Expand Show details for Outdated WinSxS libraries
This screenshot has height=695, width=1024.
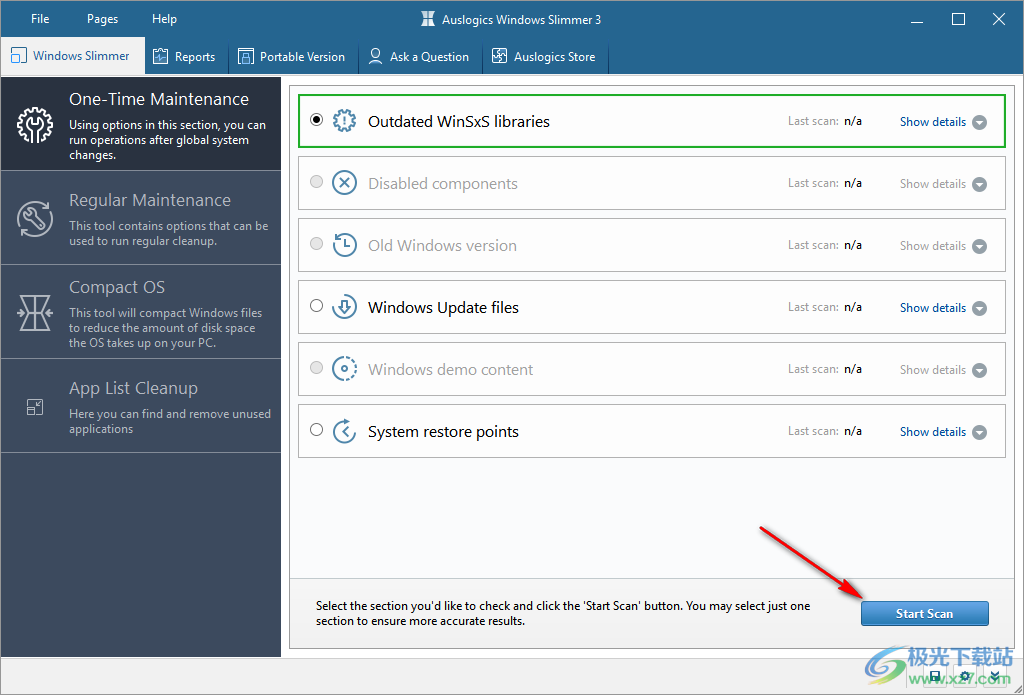(942, 122)
